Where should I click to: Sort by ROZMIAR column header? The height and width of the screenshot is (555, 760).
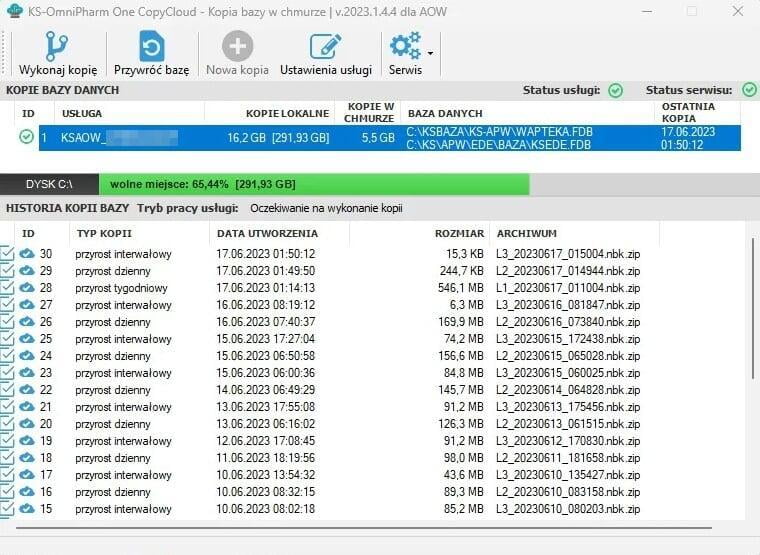click(x=459, y=233)
